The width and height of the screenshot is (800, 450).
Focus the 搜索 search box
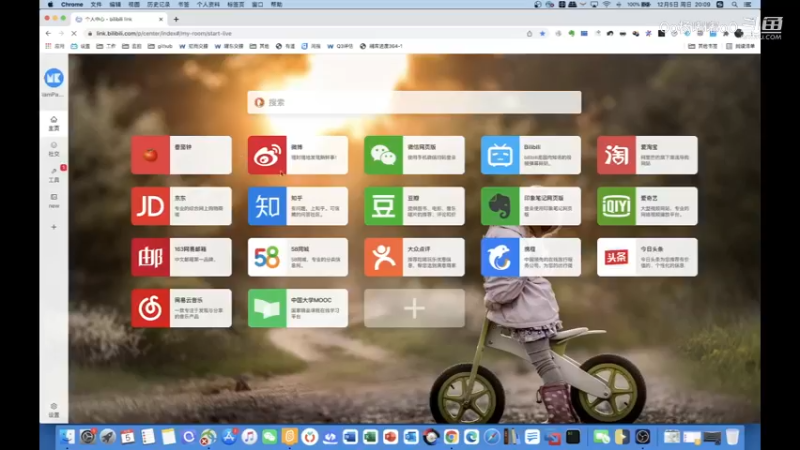[x=414, y=102]
